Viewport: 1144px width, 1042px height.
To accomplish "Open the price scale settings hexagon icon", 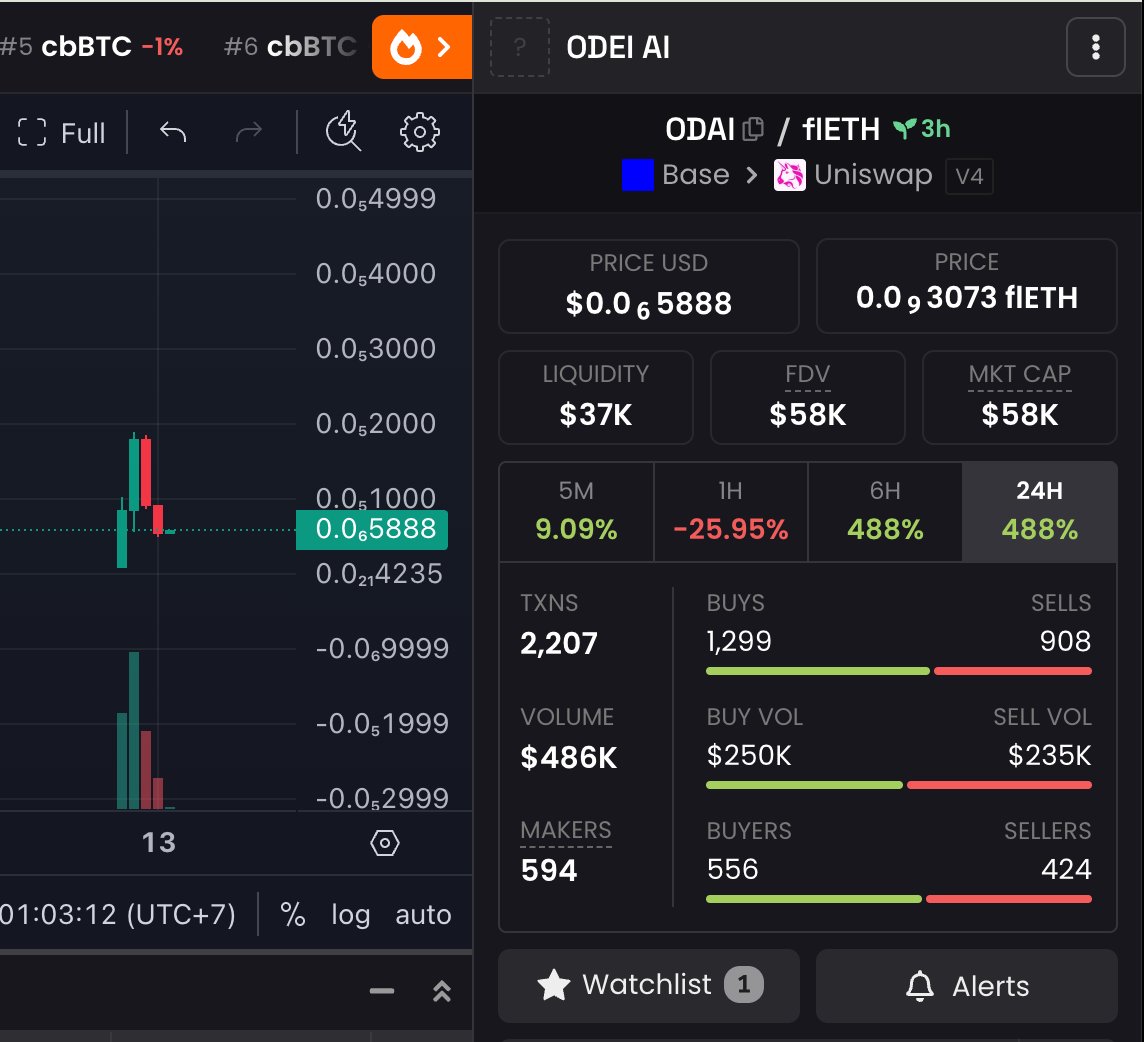I will pyautogui.click(x=384, y=843).
